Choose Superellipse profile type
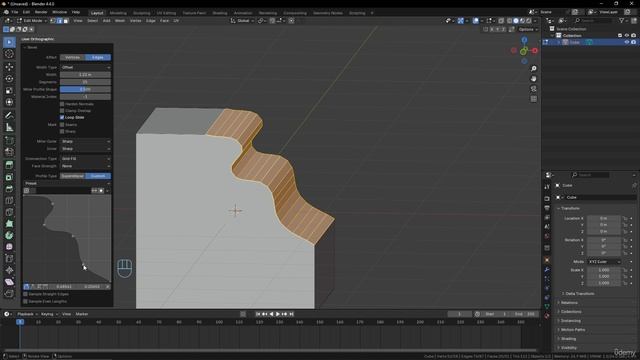The width and height of the screenshot is (640, 360). 73,176
